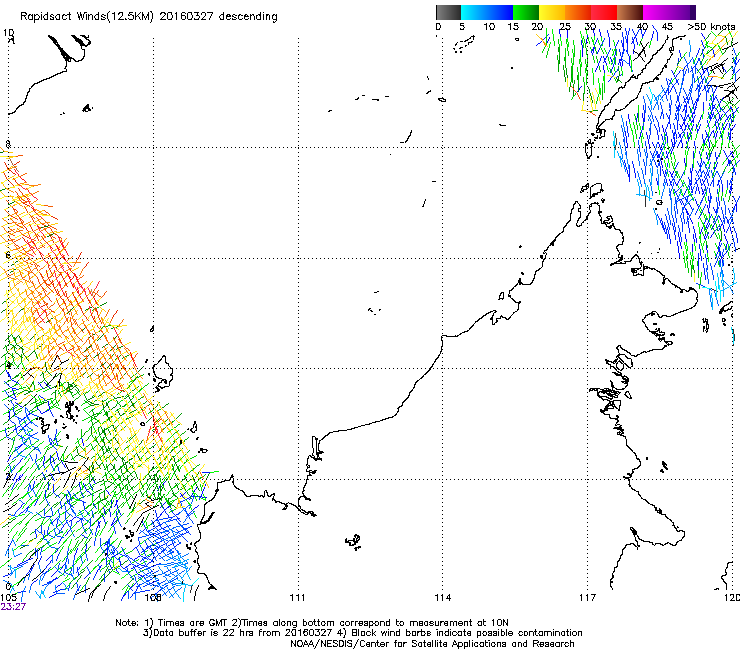This screenshot has width=740, height=650.
Task: Pick the magenta 40–45 knots legend swatch
Action: coord(656,12)
